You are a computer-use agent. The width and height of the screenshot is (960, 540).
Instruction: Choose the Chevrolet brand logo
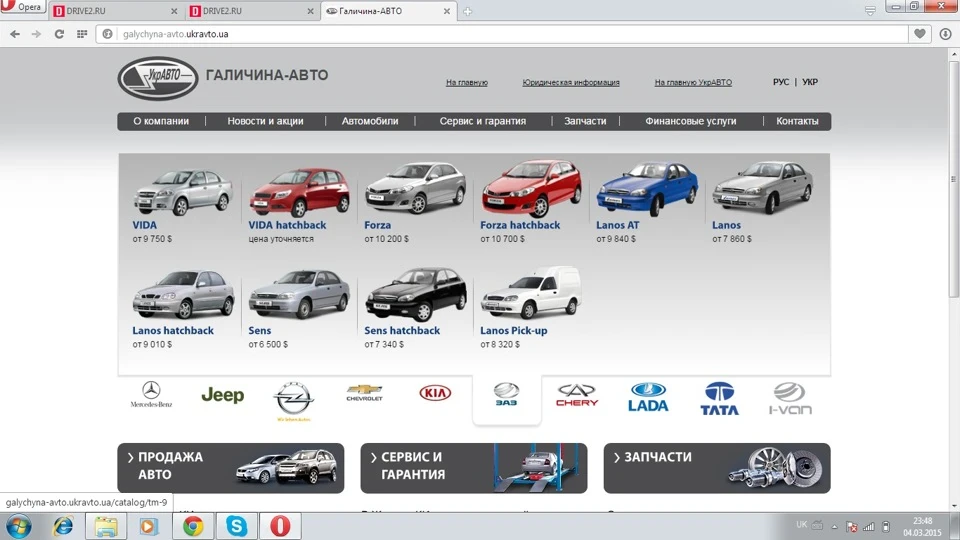coord(364,393)
